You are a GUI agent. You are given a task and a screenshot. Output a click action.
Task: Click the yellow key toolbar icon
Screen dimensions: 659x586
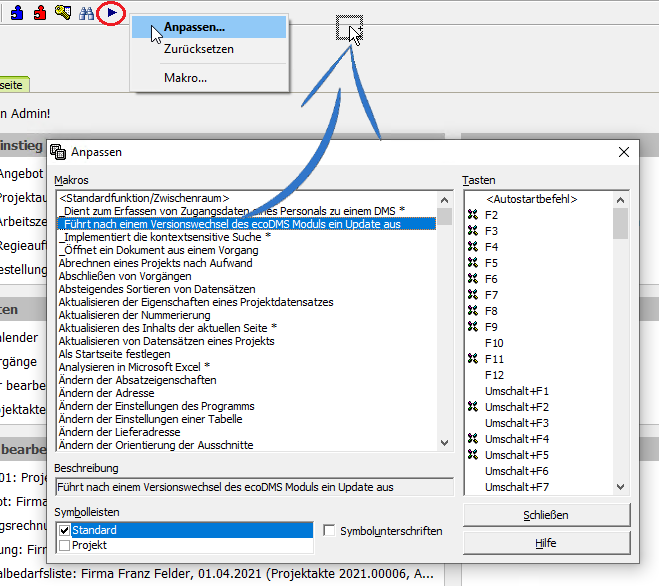pos(63,13)
